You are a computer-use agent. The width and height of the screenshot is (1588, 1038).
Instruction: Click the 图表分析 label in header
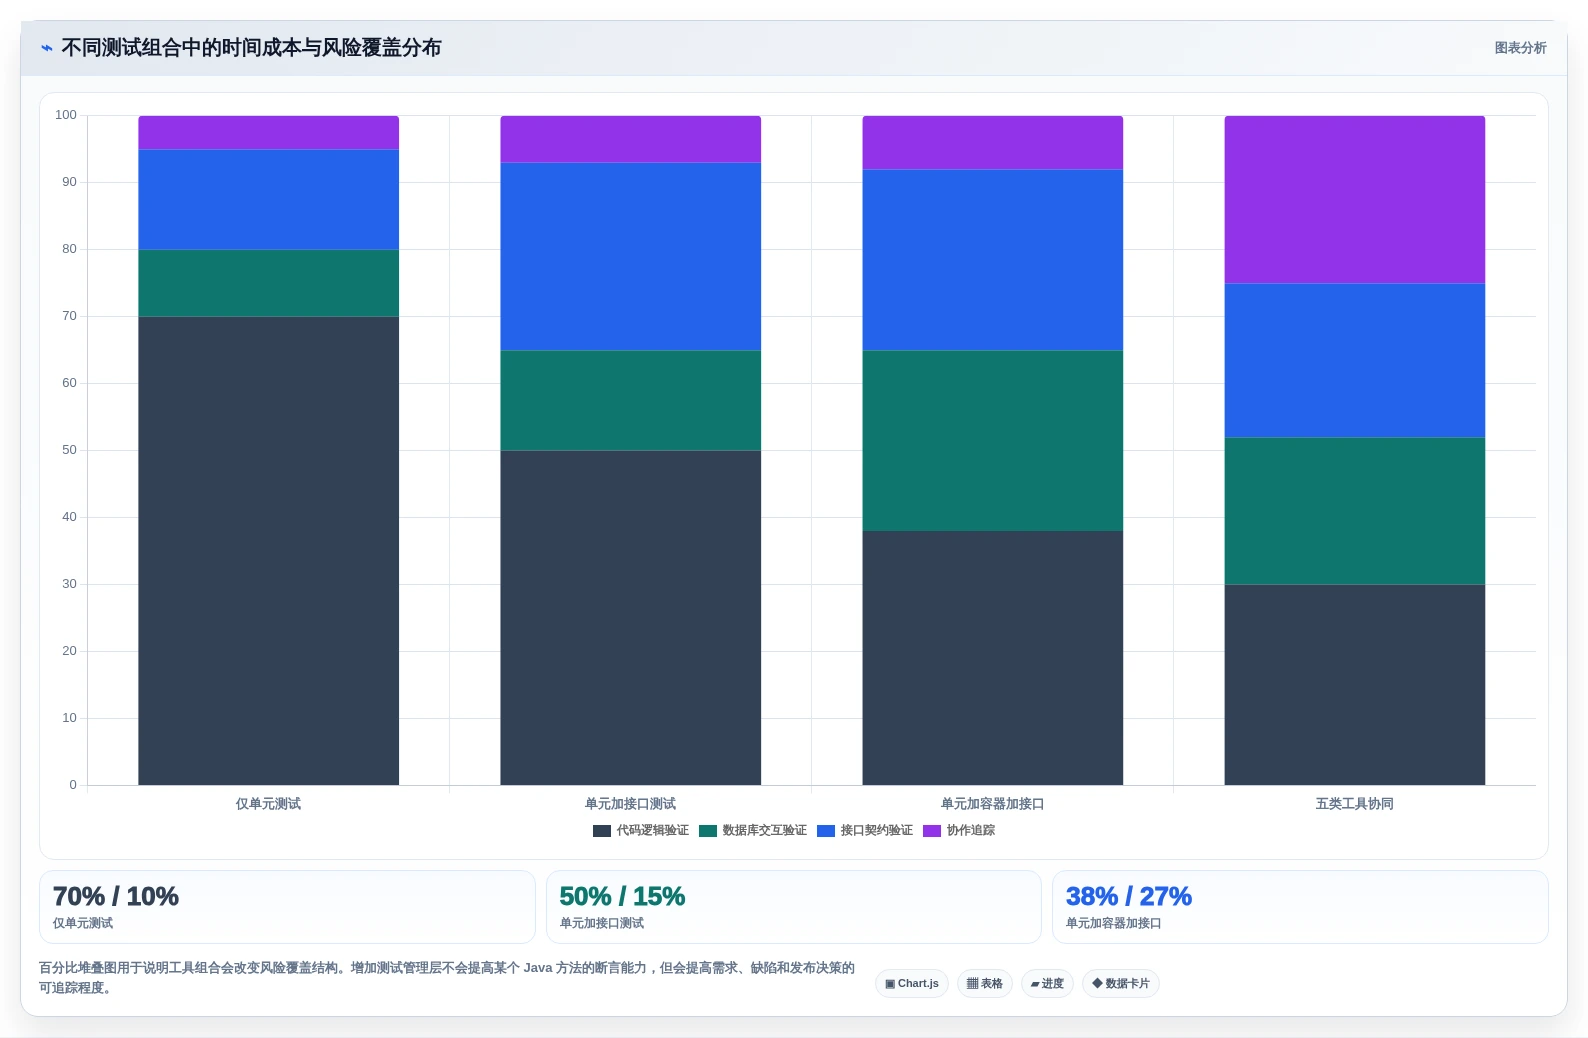1520,48
